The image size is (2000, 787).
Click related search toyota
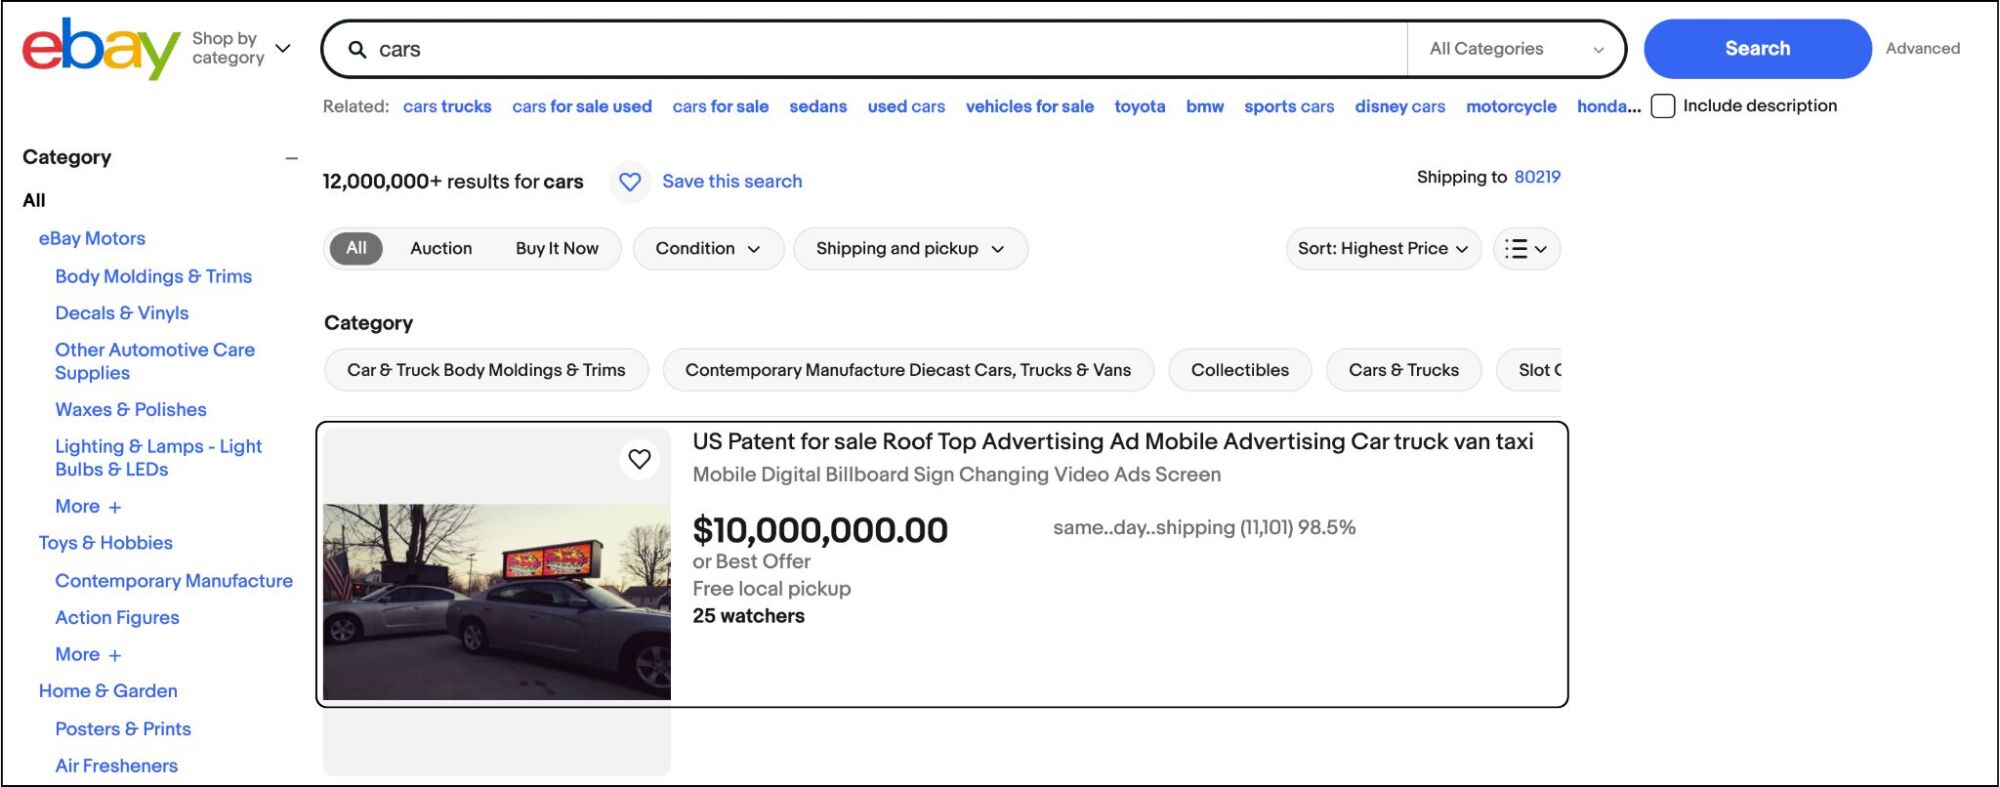point(1140,106)
